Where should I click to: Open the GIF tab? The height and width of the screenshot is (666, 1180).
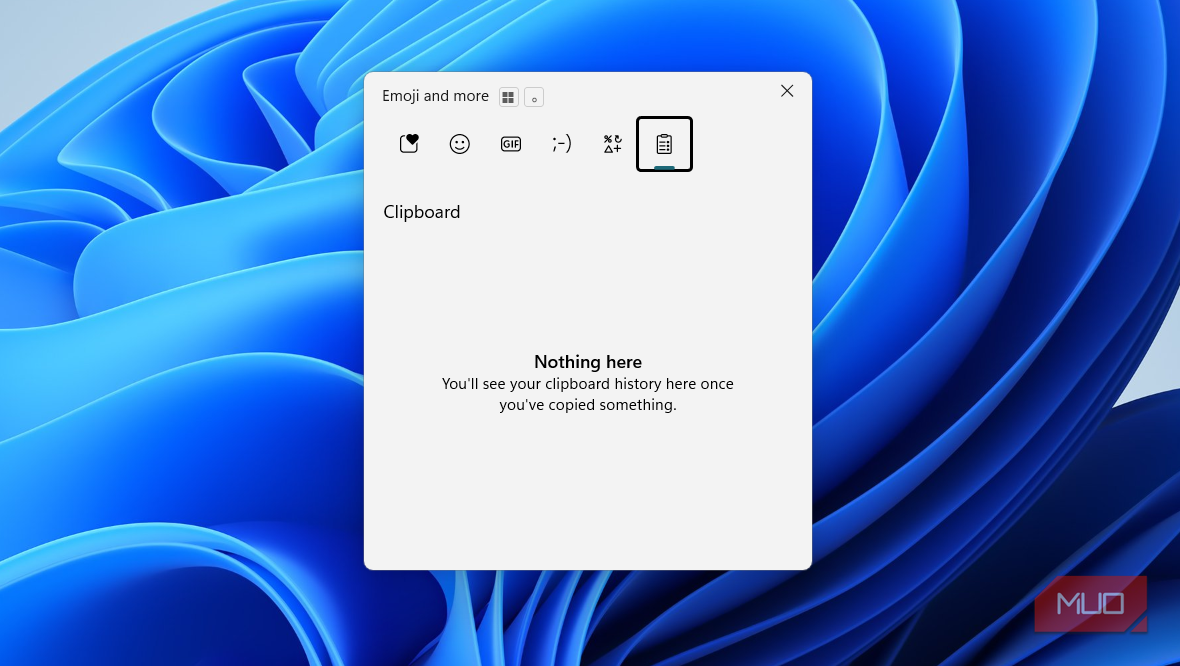pyautogui.click(x=511, y=144)
